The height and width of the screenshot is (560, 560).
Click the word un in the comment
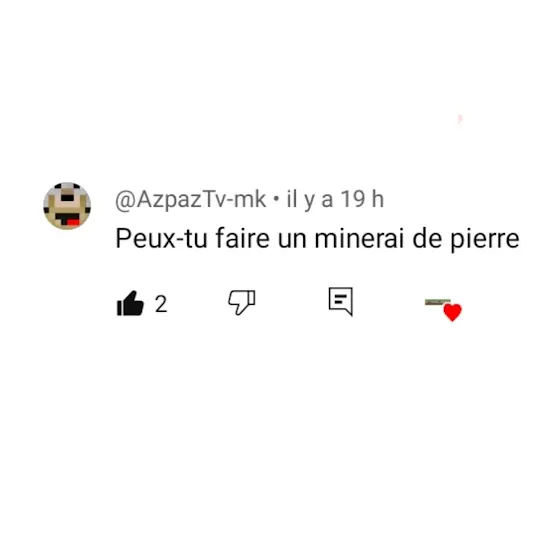pyautogui.click(x=292, y=240)
